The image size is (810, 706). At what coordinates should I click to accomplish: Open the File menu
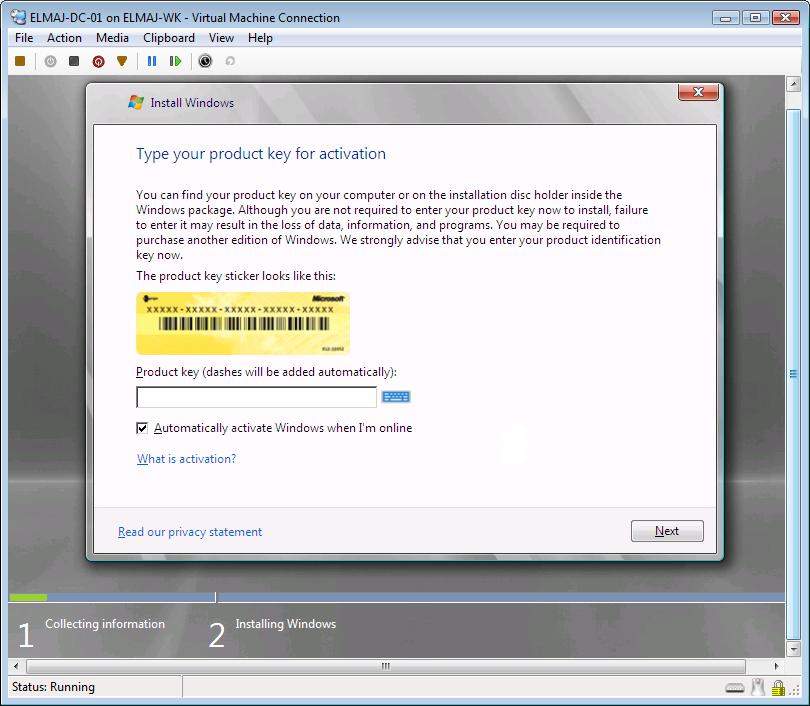coord(24,38)
